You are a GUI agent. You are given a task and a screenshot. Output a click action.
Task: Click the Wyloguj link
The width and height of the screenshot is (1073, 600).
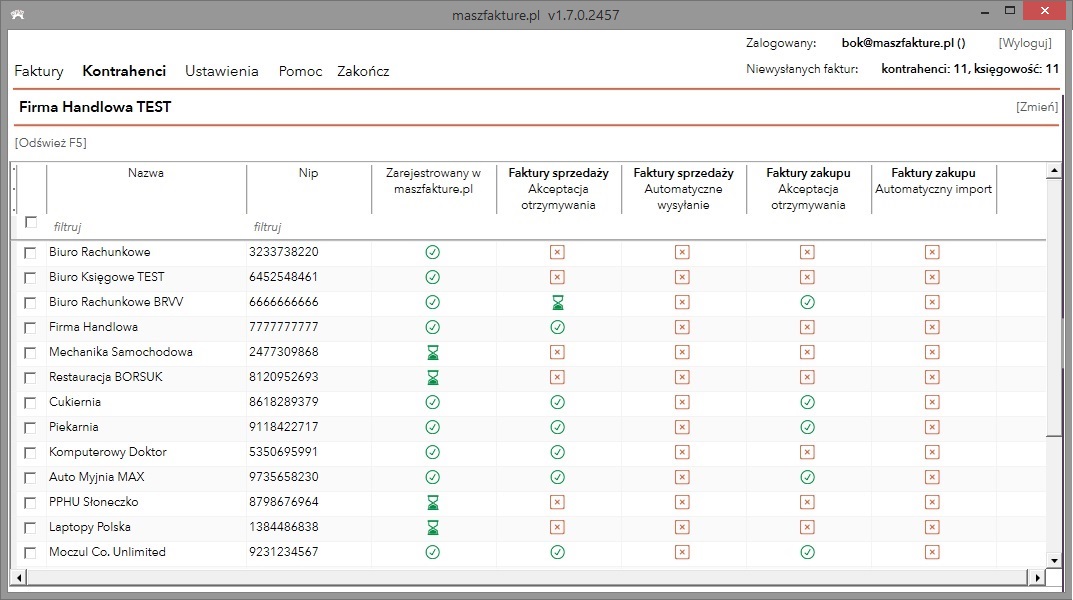[1025, 43]
